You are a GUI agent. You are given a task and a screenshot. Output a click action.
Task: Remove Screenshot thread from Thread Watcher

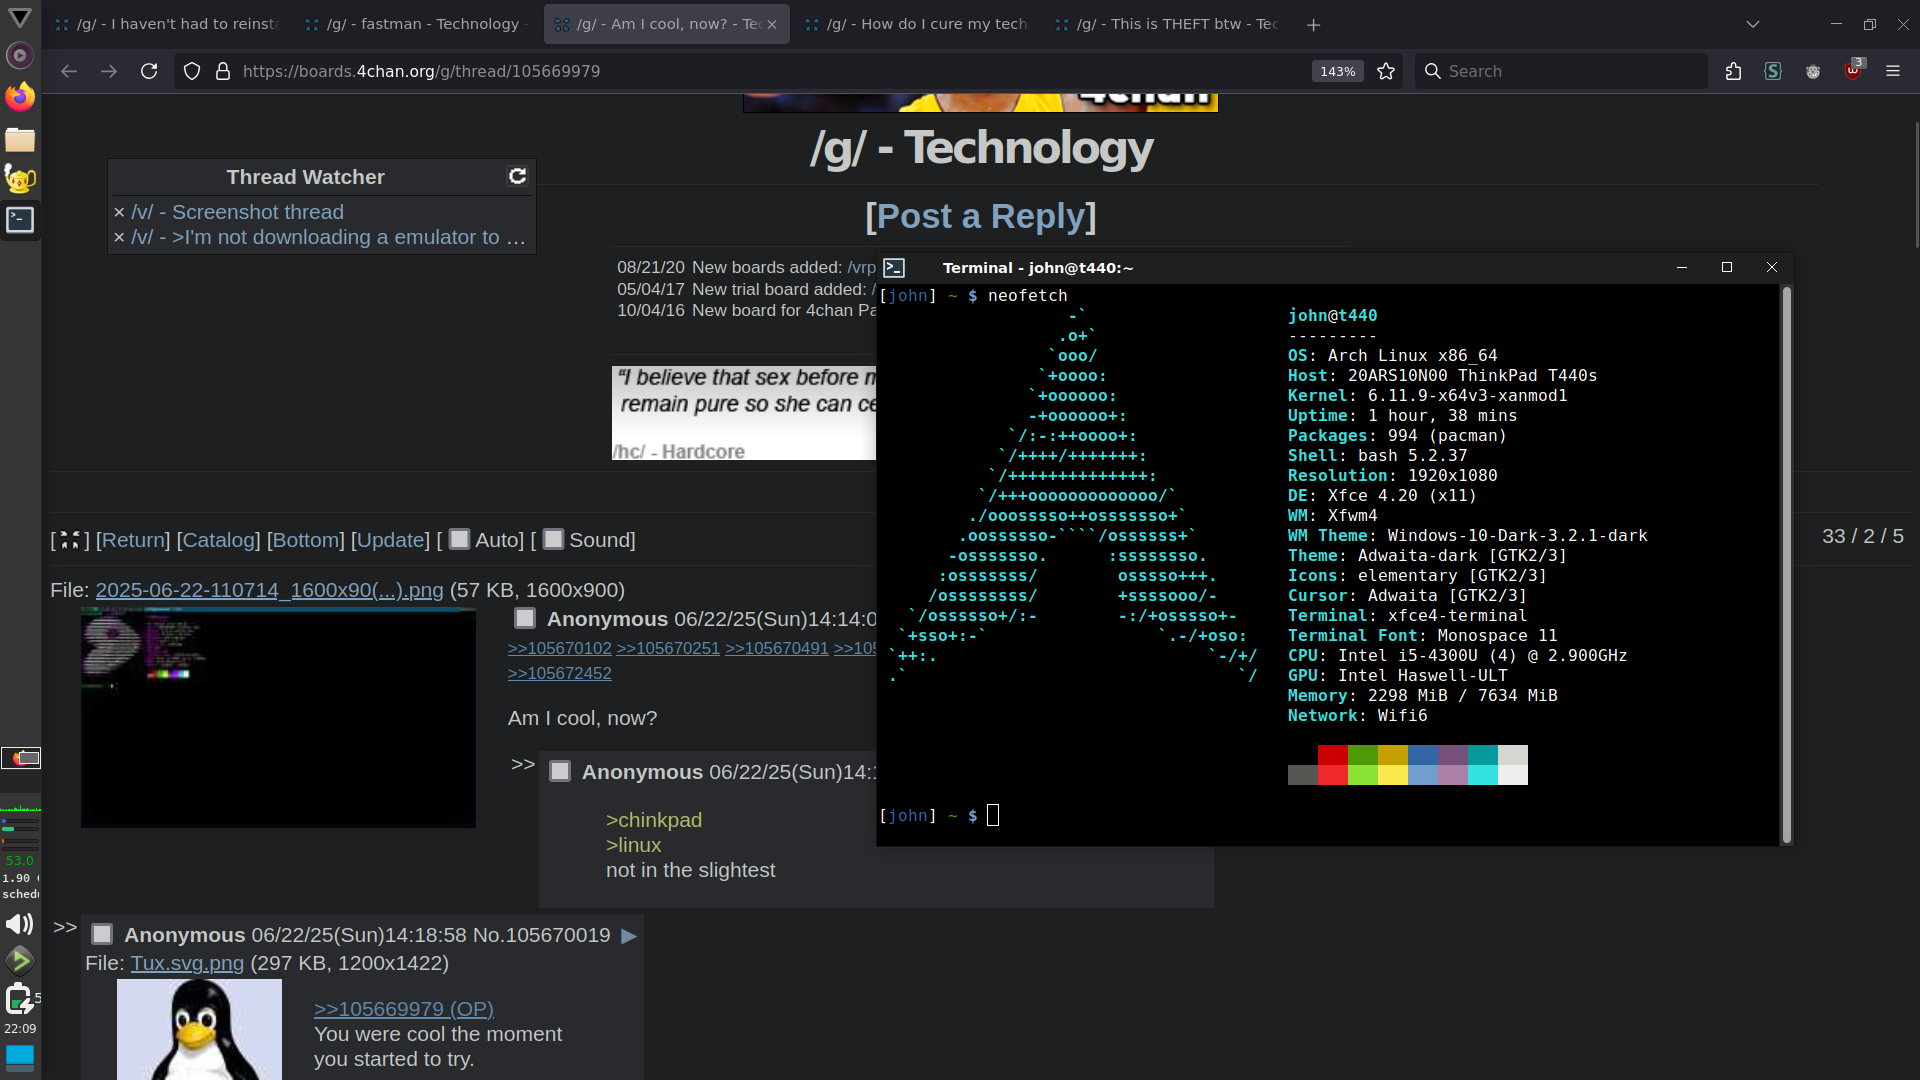119,212
